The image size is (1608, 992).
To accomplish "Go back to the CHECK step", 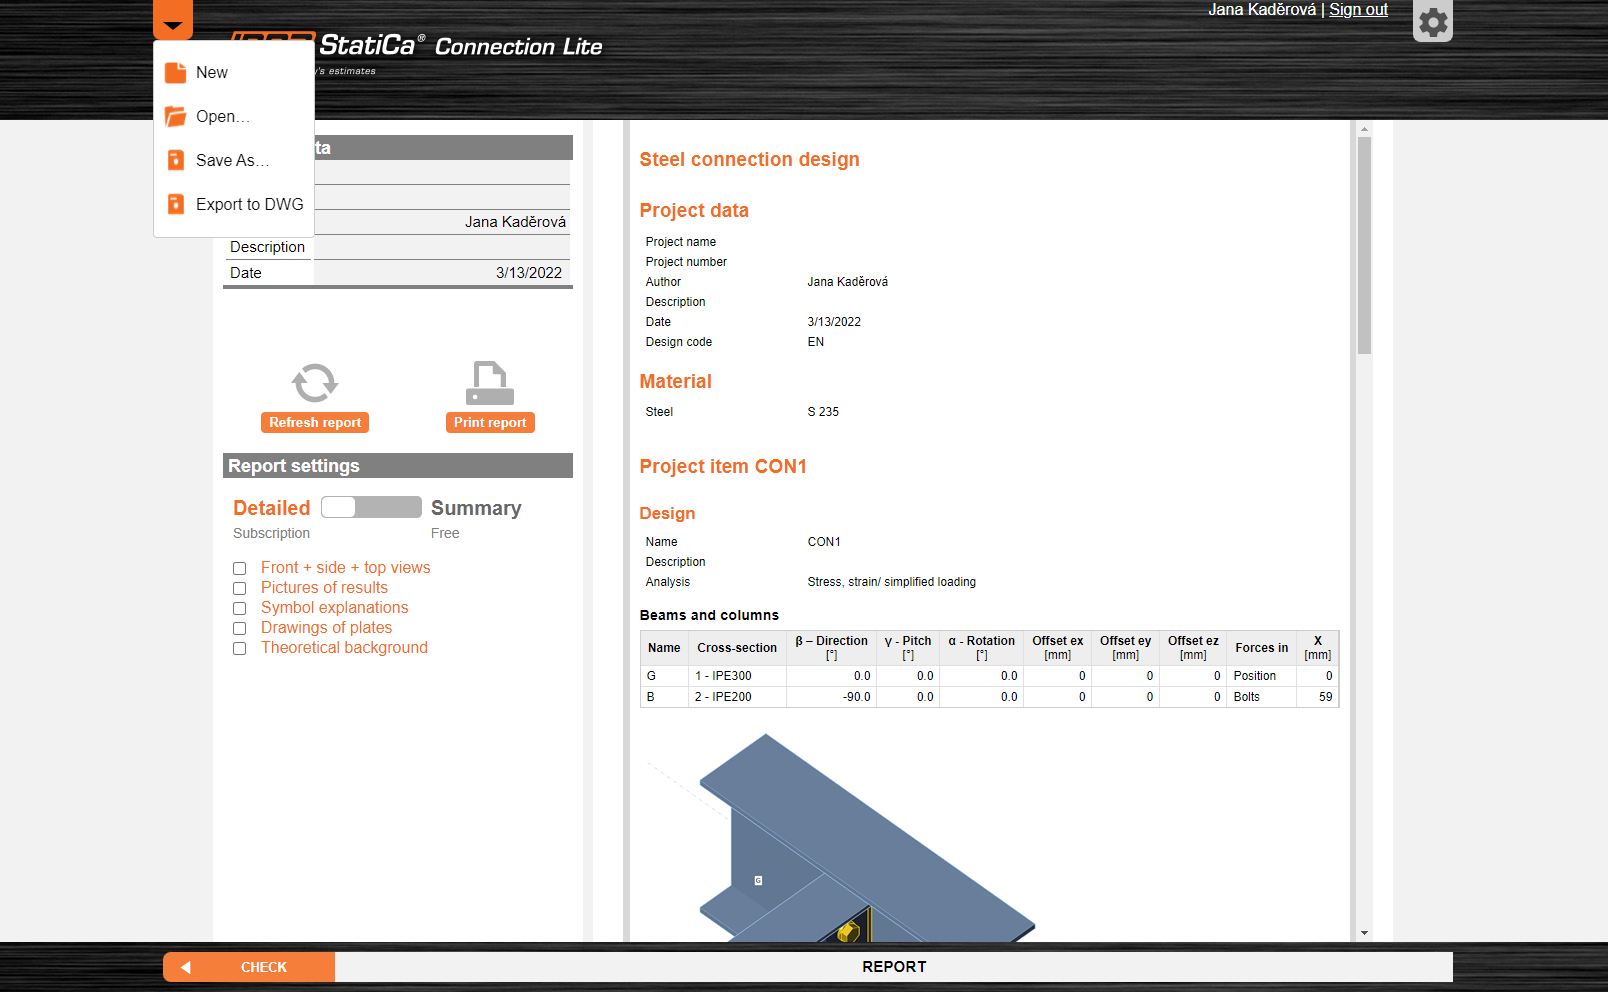I will (x=249, y=967).
